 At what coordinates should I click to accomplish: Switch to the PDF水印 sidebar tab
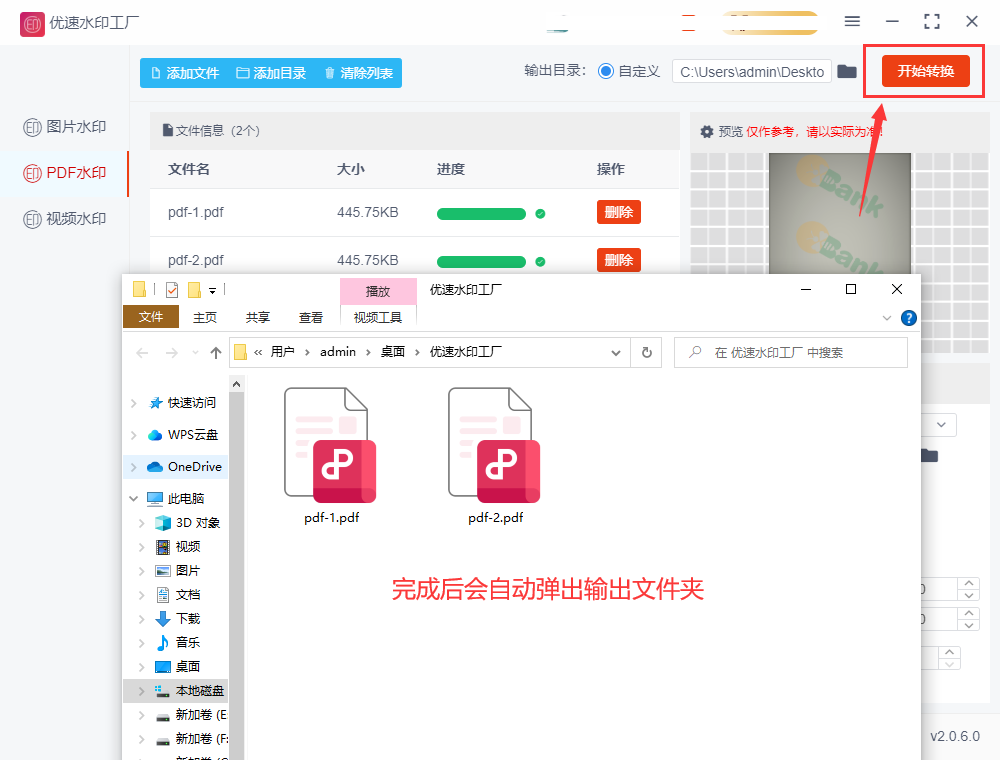[64, 173]
